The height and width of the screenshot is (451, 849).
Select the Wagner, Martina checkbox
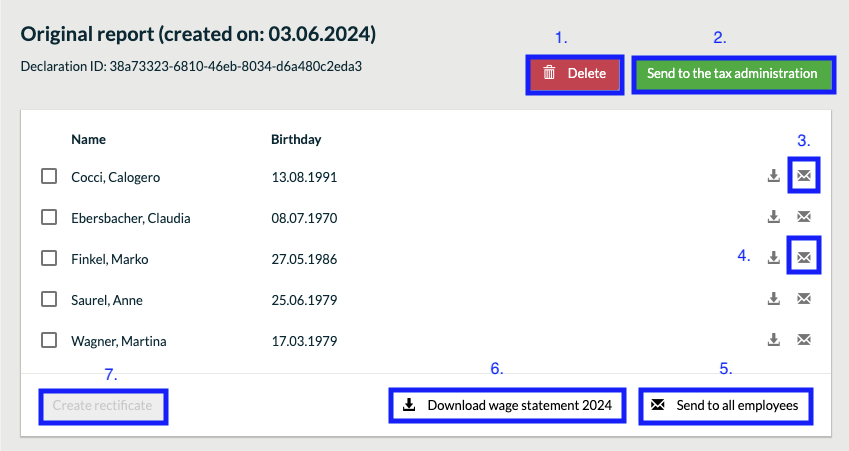point(49,340)
